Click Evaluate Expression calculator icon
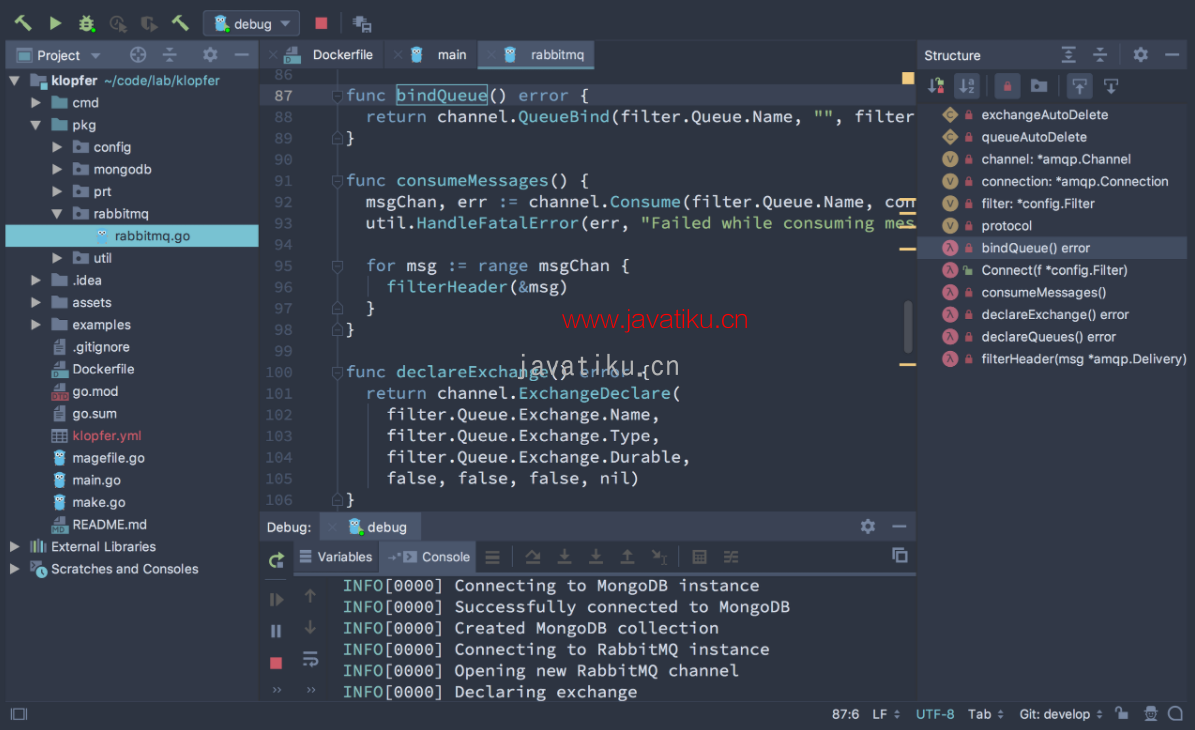This screenshot has width=1195, height=730. [x=699, y=557]
